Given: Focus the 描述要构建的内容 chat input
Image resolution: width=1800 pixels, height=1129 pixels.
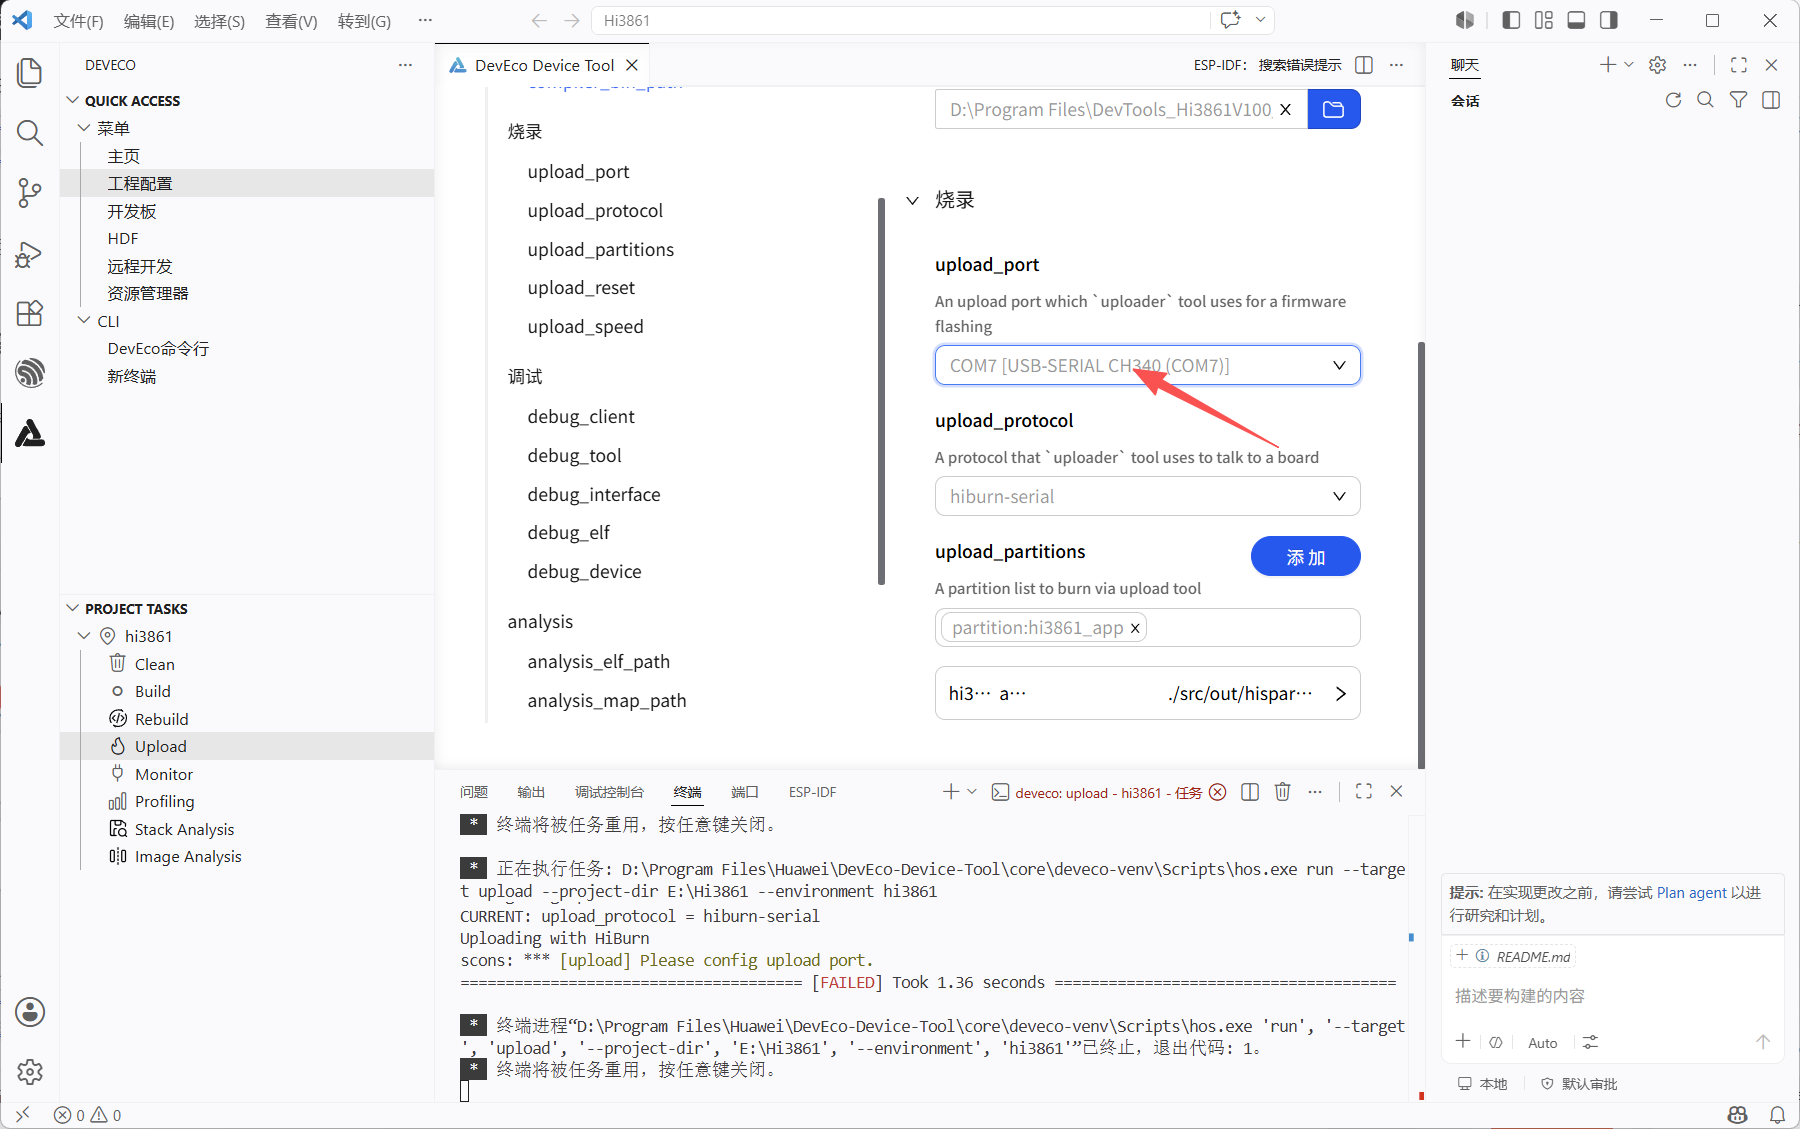Looking at the screenshot, I should click(x=1610, y=996).
